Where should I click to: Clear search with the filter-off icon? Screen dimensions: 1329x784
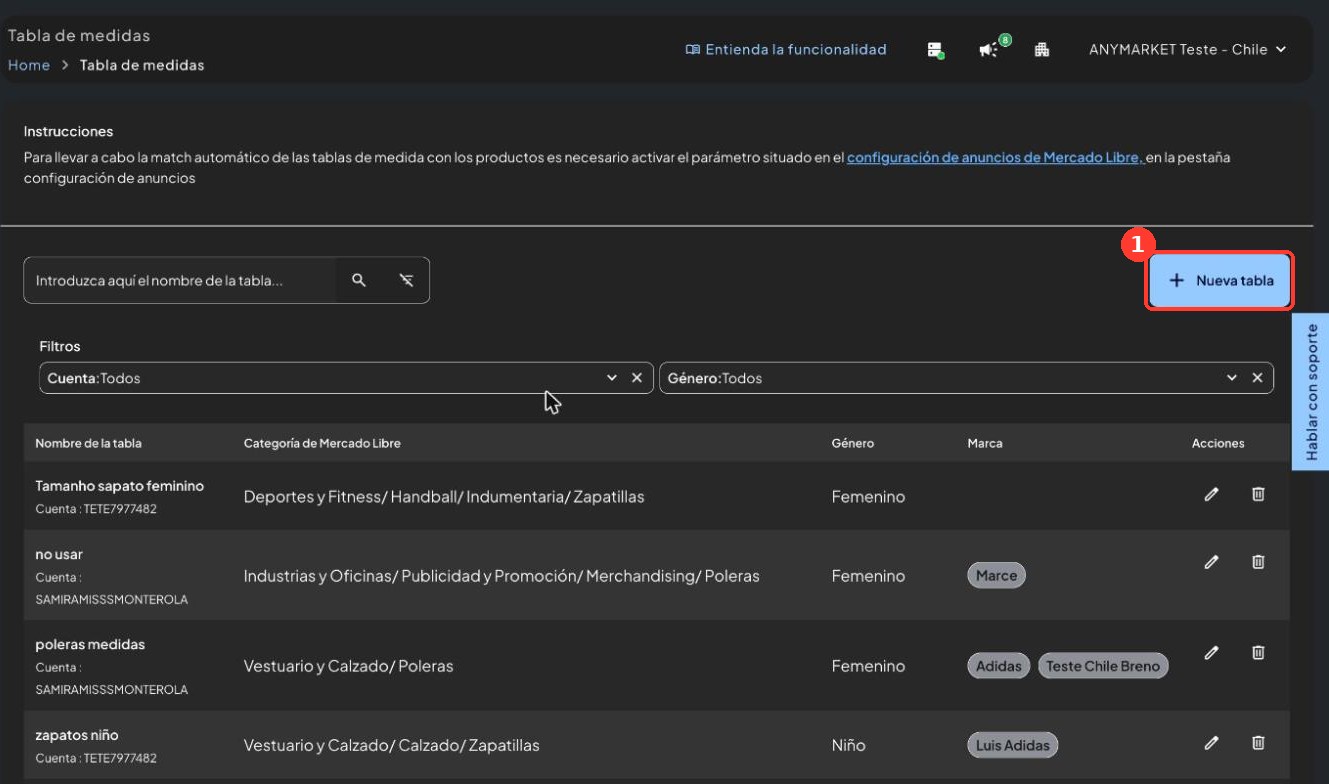[406, 281]
